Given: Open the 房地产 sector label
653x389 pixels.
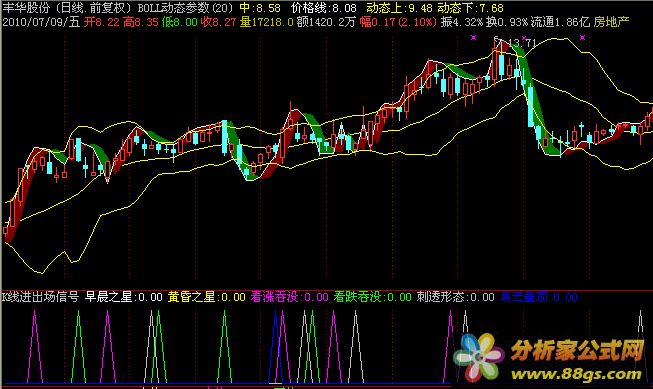Looking at the screenshot, I should pyautogui.click(x=611, y=22).
